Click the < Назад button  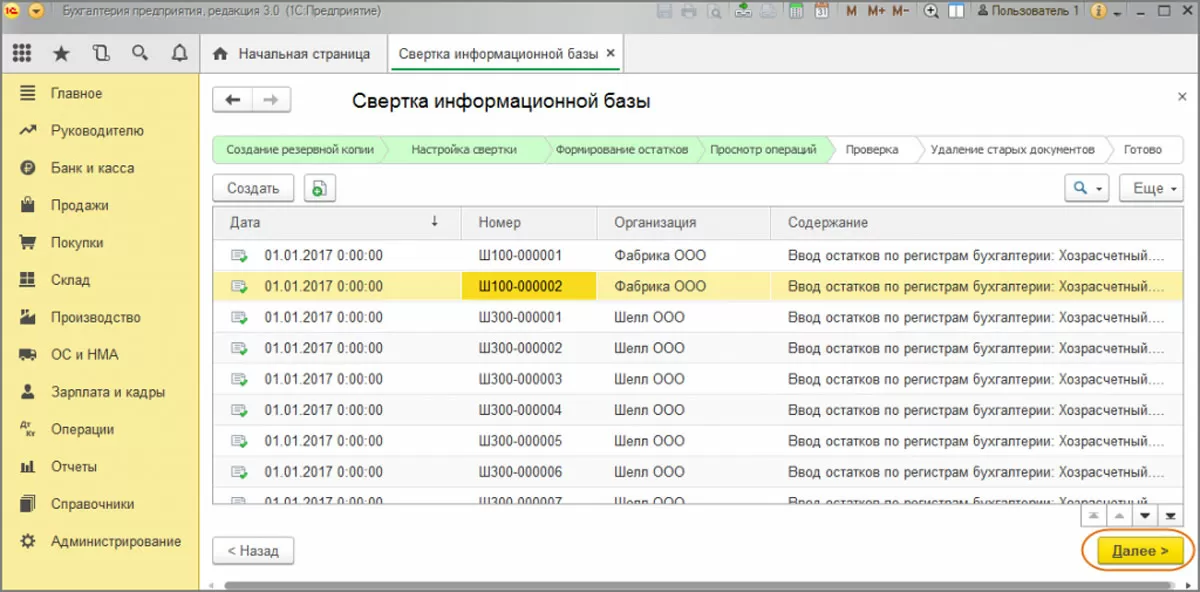(252, 550)
